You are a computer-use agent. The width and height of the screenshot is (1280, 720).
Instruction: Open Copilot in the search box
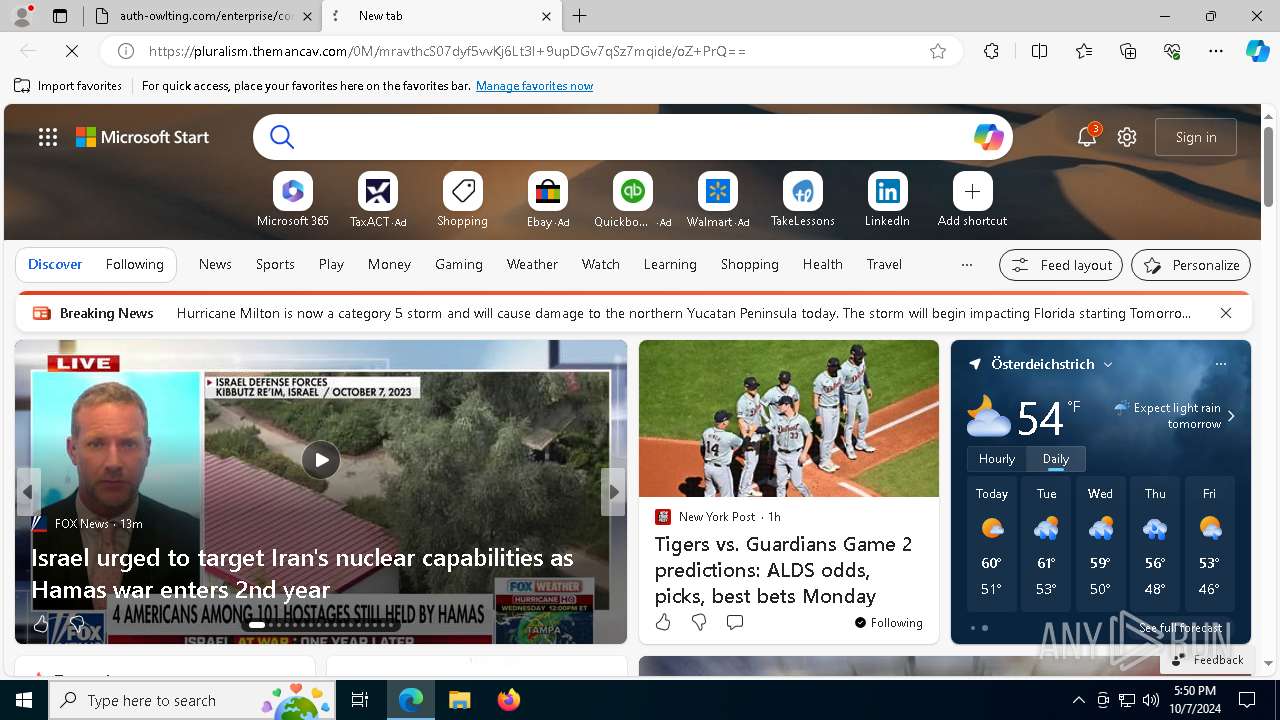(x=988, y=137)
